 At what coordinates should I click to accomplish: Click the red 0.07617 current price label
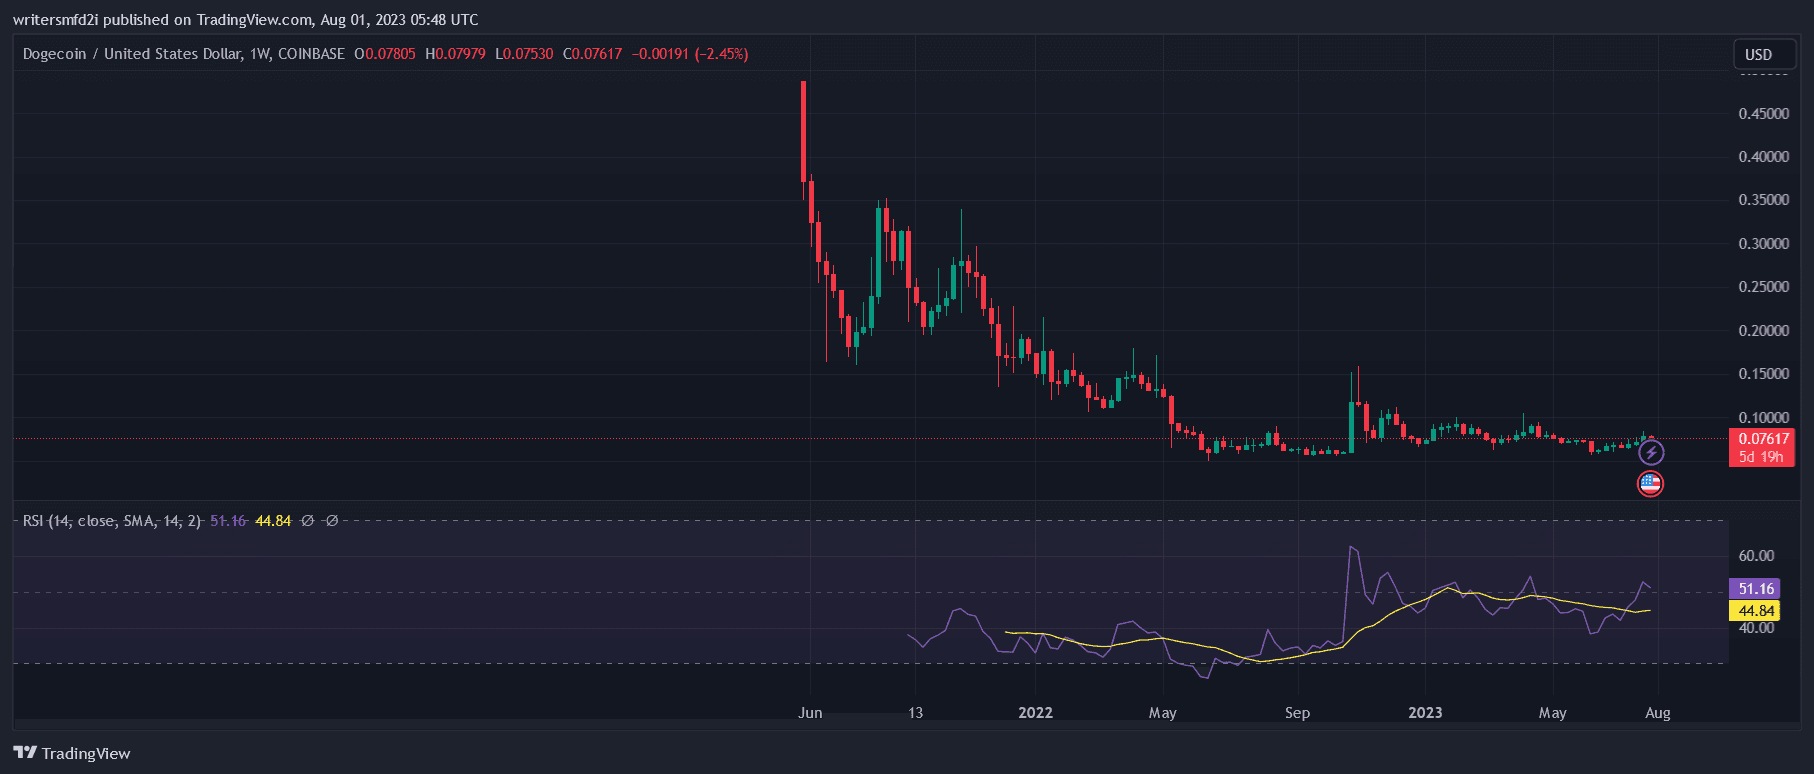(x=1763, y=439)
